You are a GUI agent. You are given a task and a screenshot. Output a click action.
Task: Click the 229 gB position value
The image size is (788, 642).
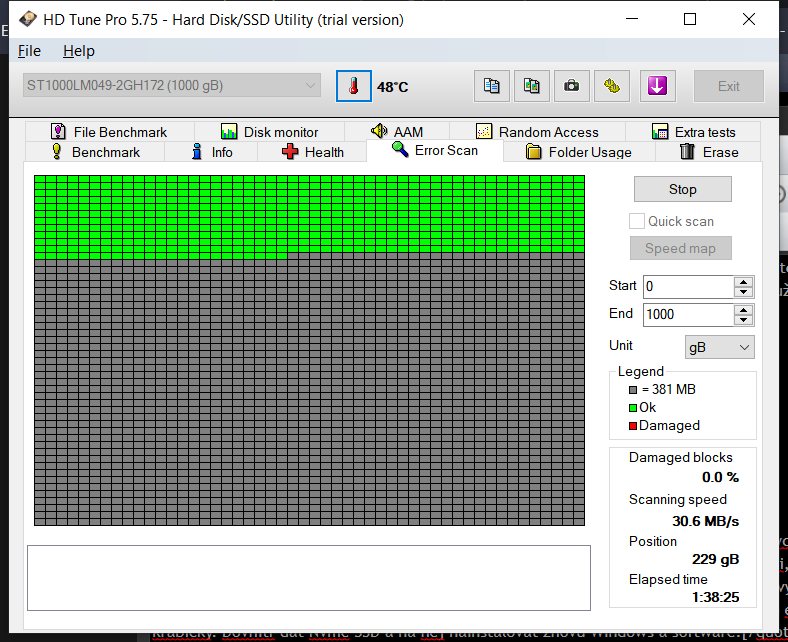(715, 559)
